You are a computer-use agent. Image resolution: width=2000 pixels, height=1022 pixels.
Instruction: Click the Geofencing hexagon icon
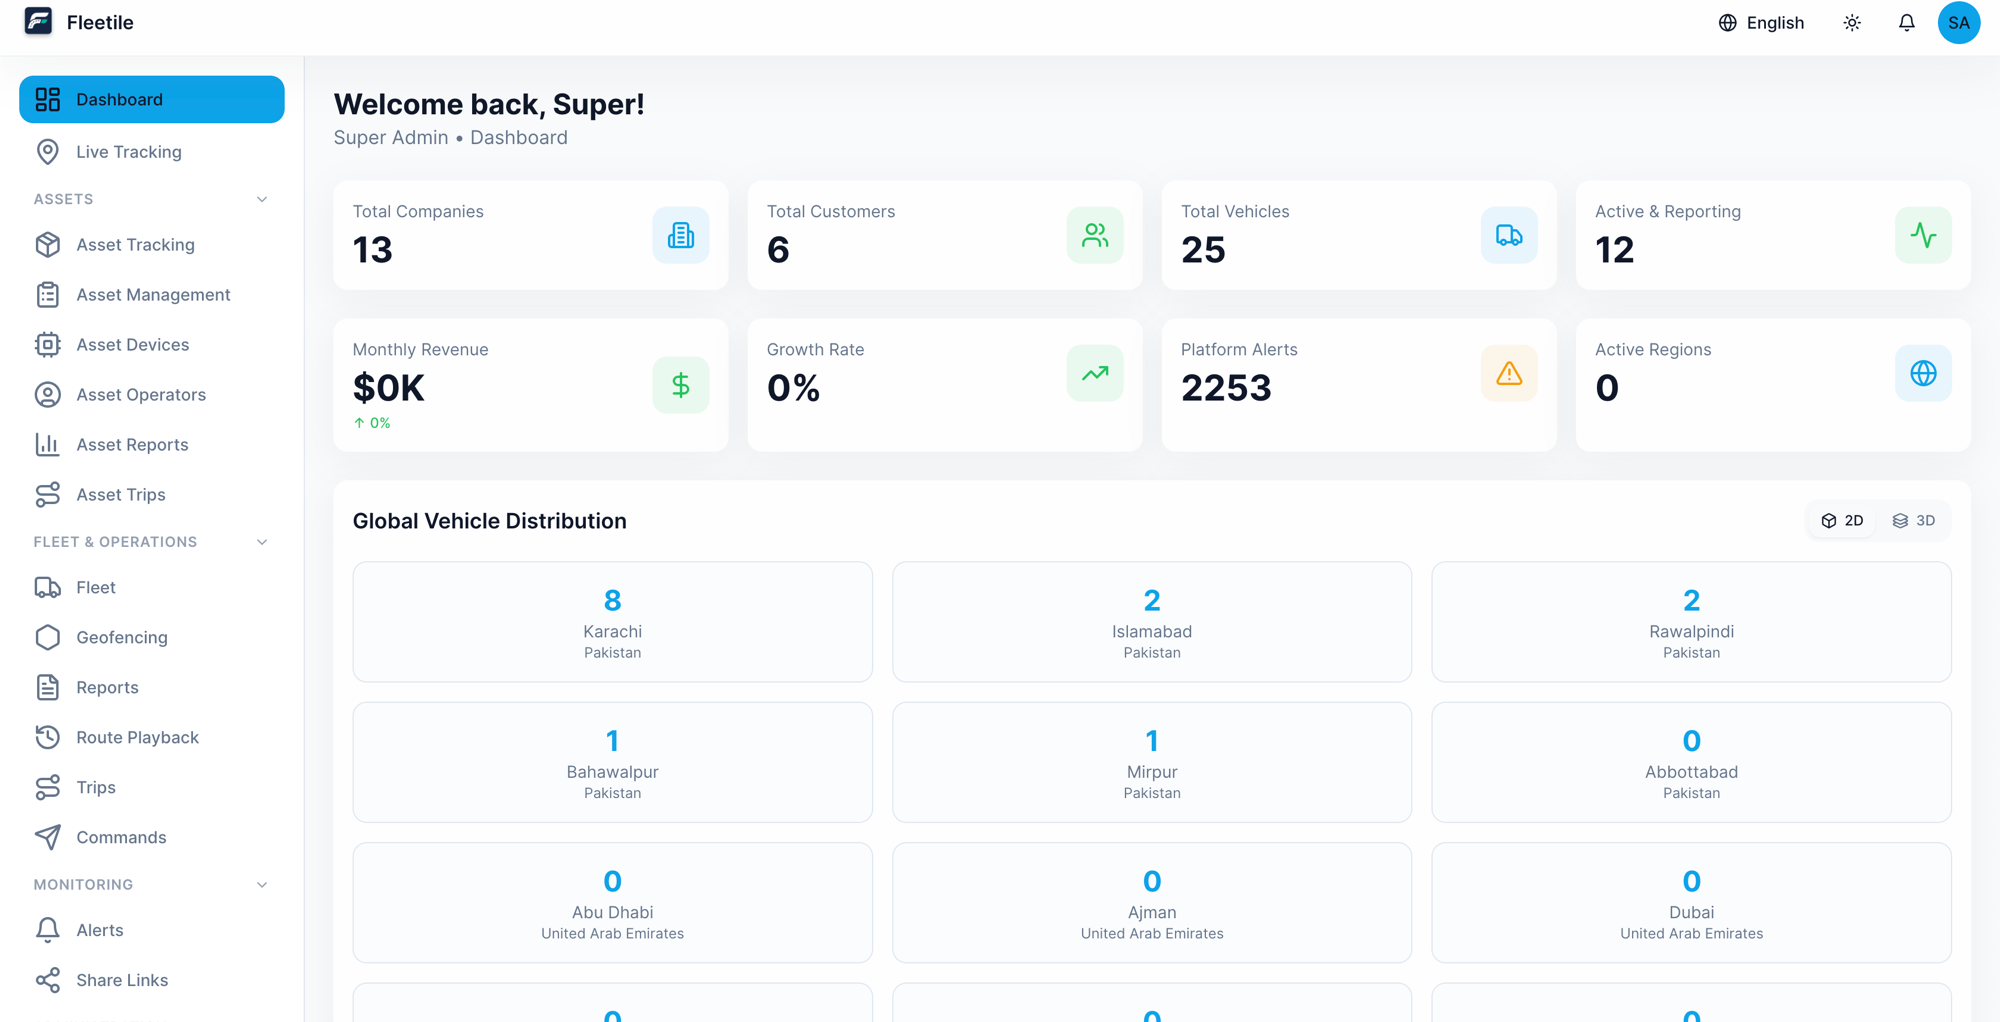pyautogui.click(x=48, y=637)
